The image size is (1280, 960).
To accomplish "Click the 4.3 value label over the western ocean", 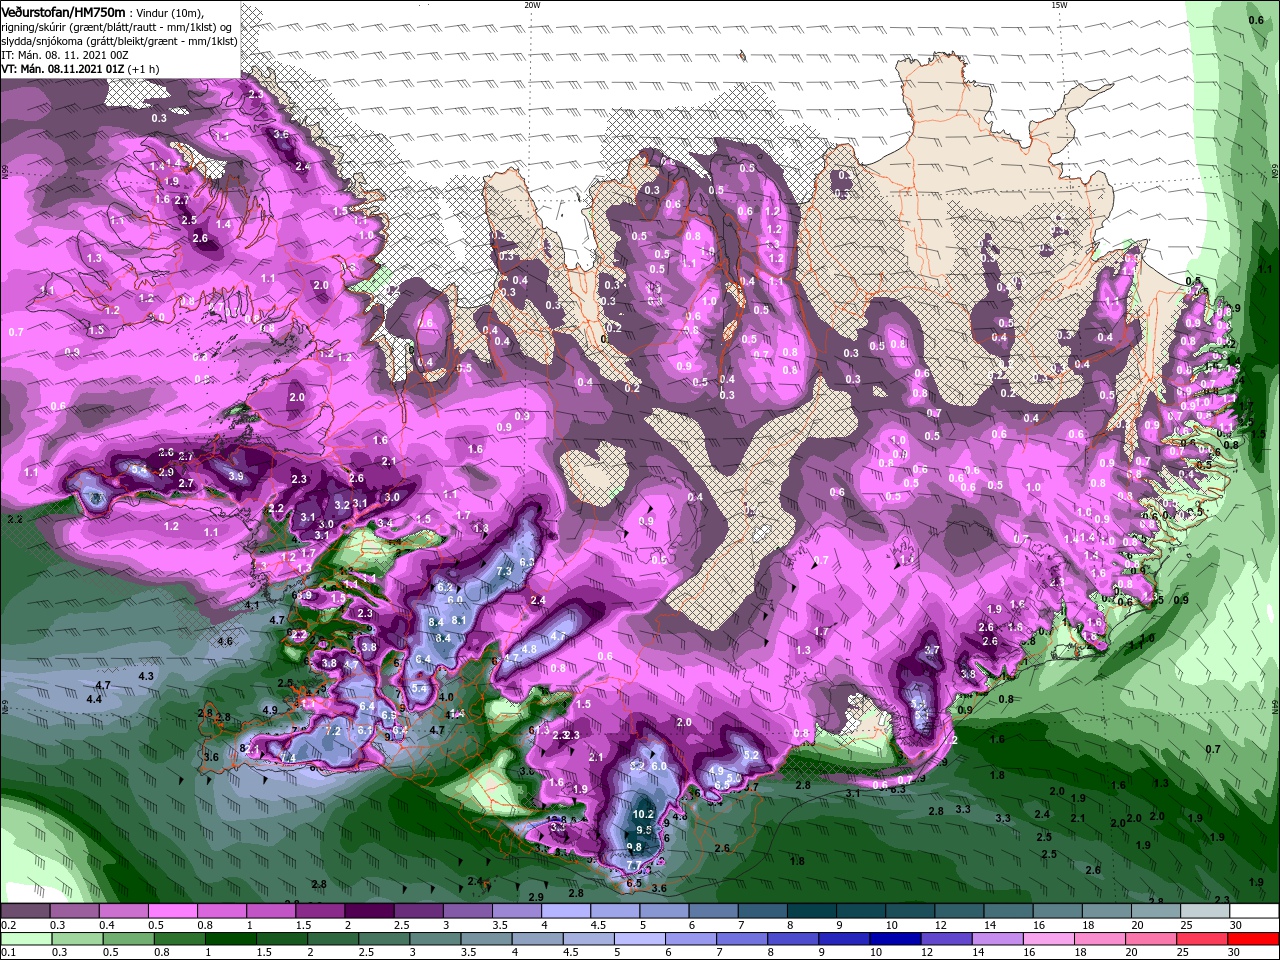I will pos(146,677).
